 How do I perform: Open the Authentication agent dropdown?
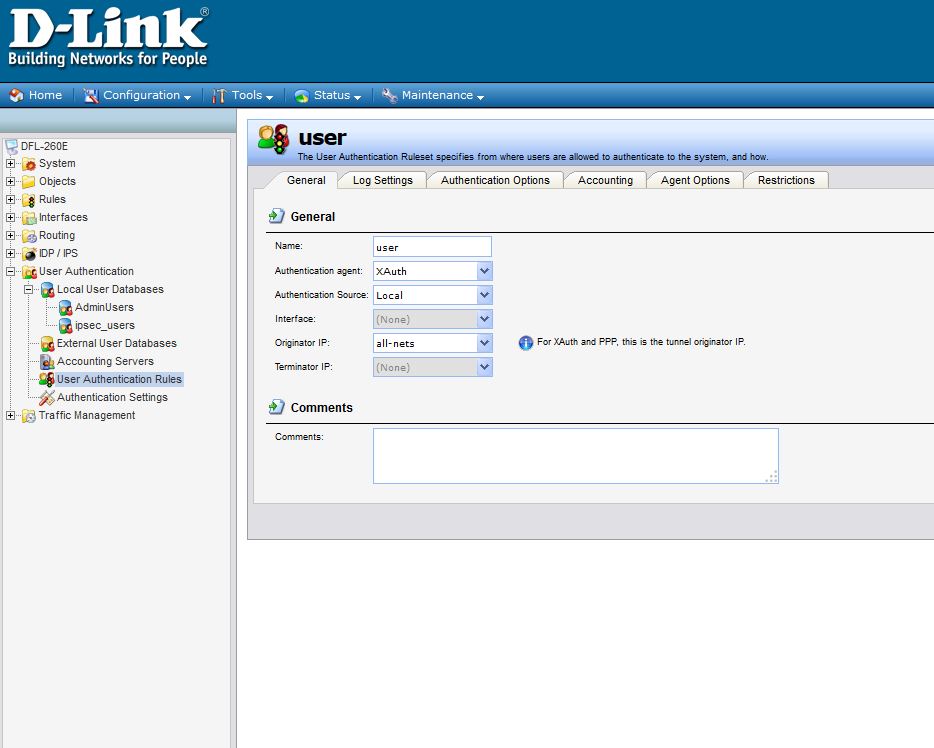(x=484, y=271)
